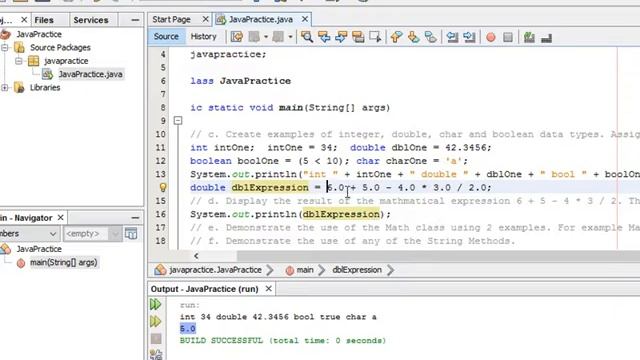This screenshot has width=640, height=360.
Task: Click the main breadcrumb
Action: pyautogui.click(x=304, y=270)
